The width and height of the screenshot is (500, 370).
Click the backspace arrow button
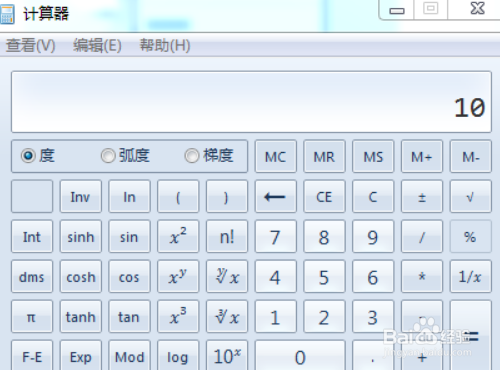tap(276, 197)
